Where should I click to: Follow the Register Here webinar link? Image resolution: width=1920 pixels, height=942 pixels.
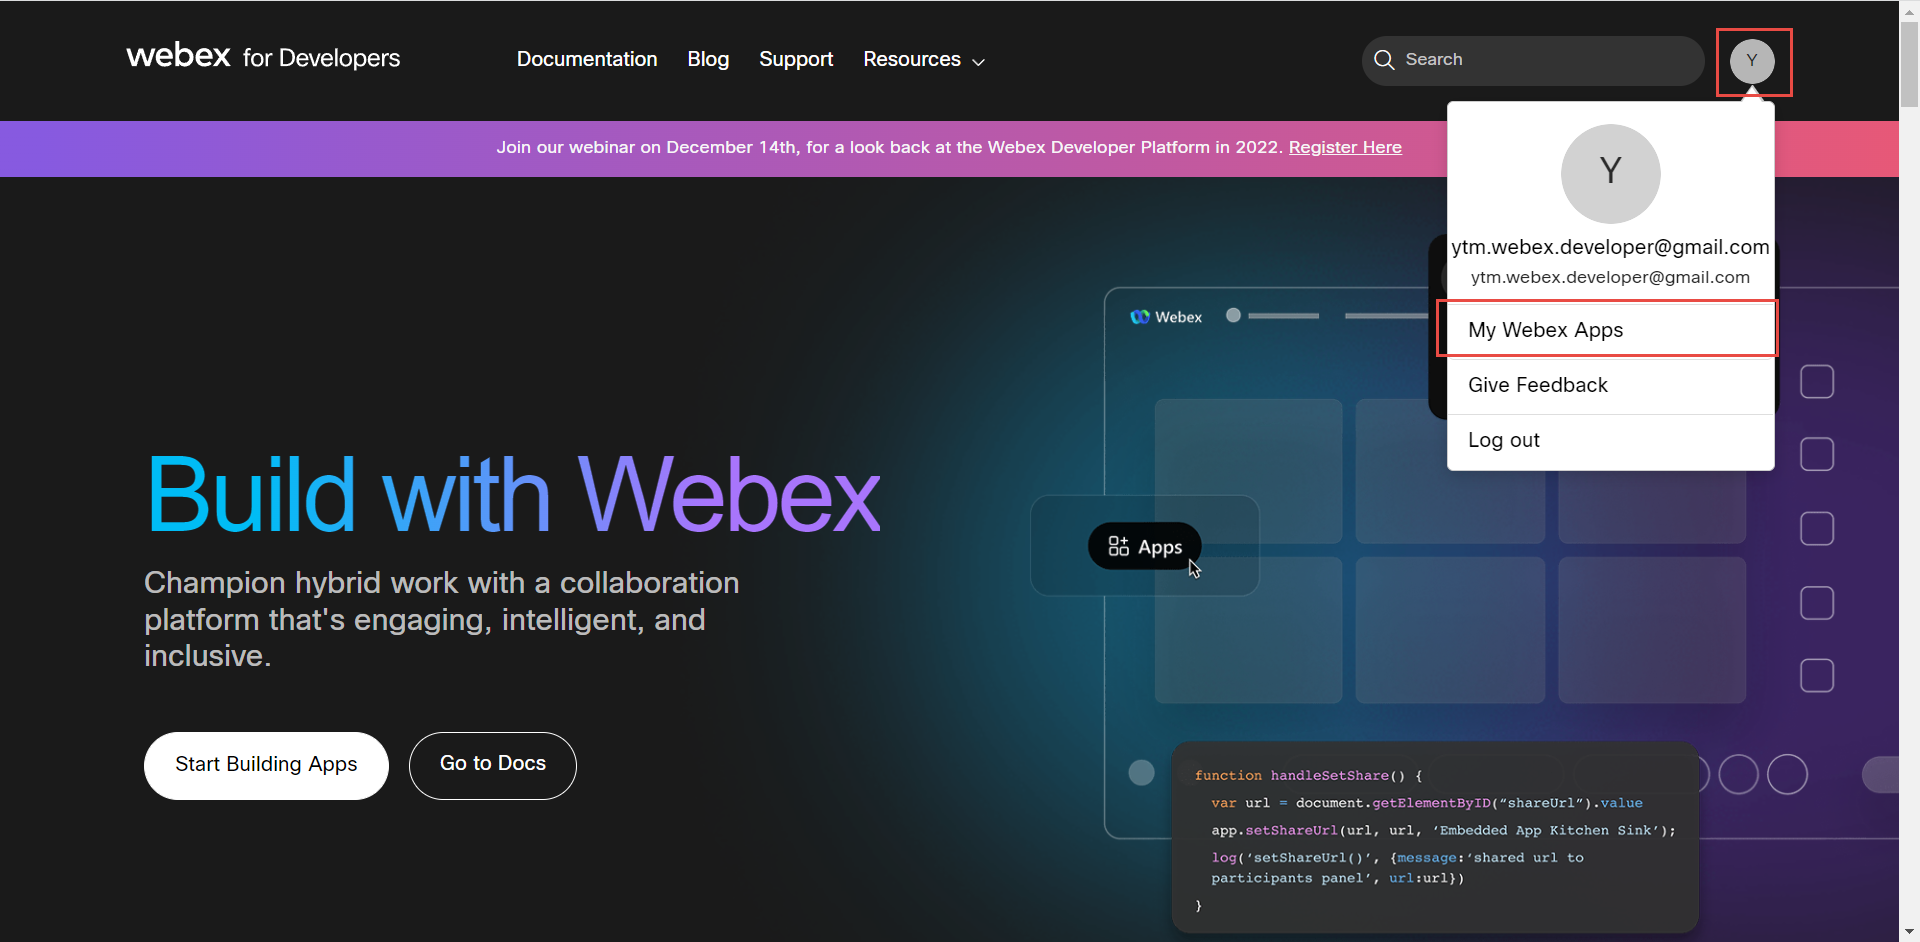1345,148
